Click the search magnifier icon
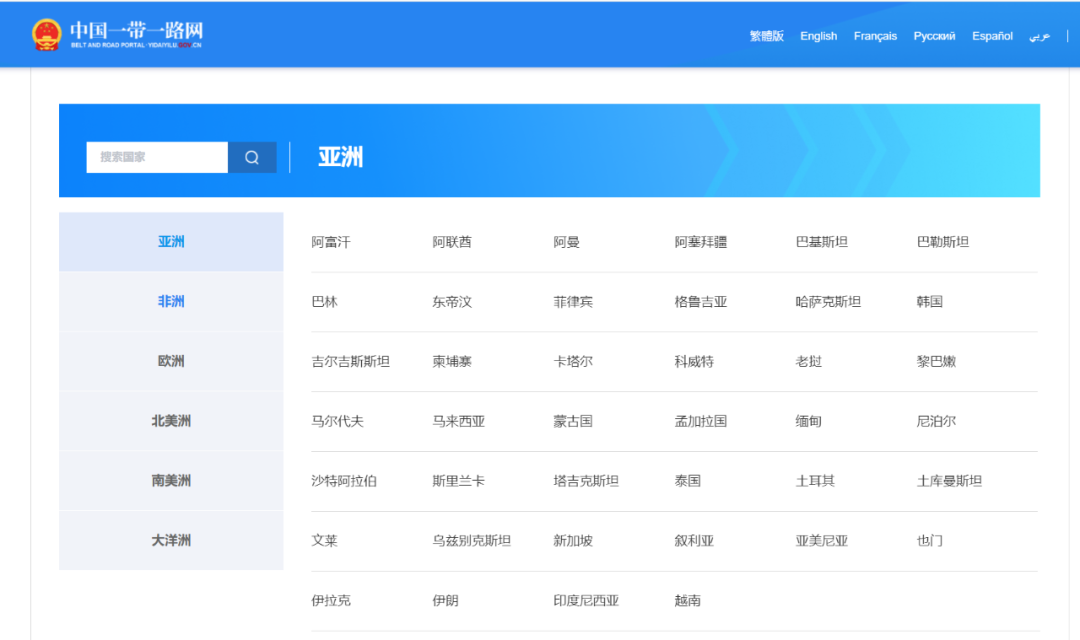 [x=251, y=157]
